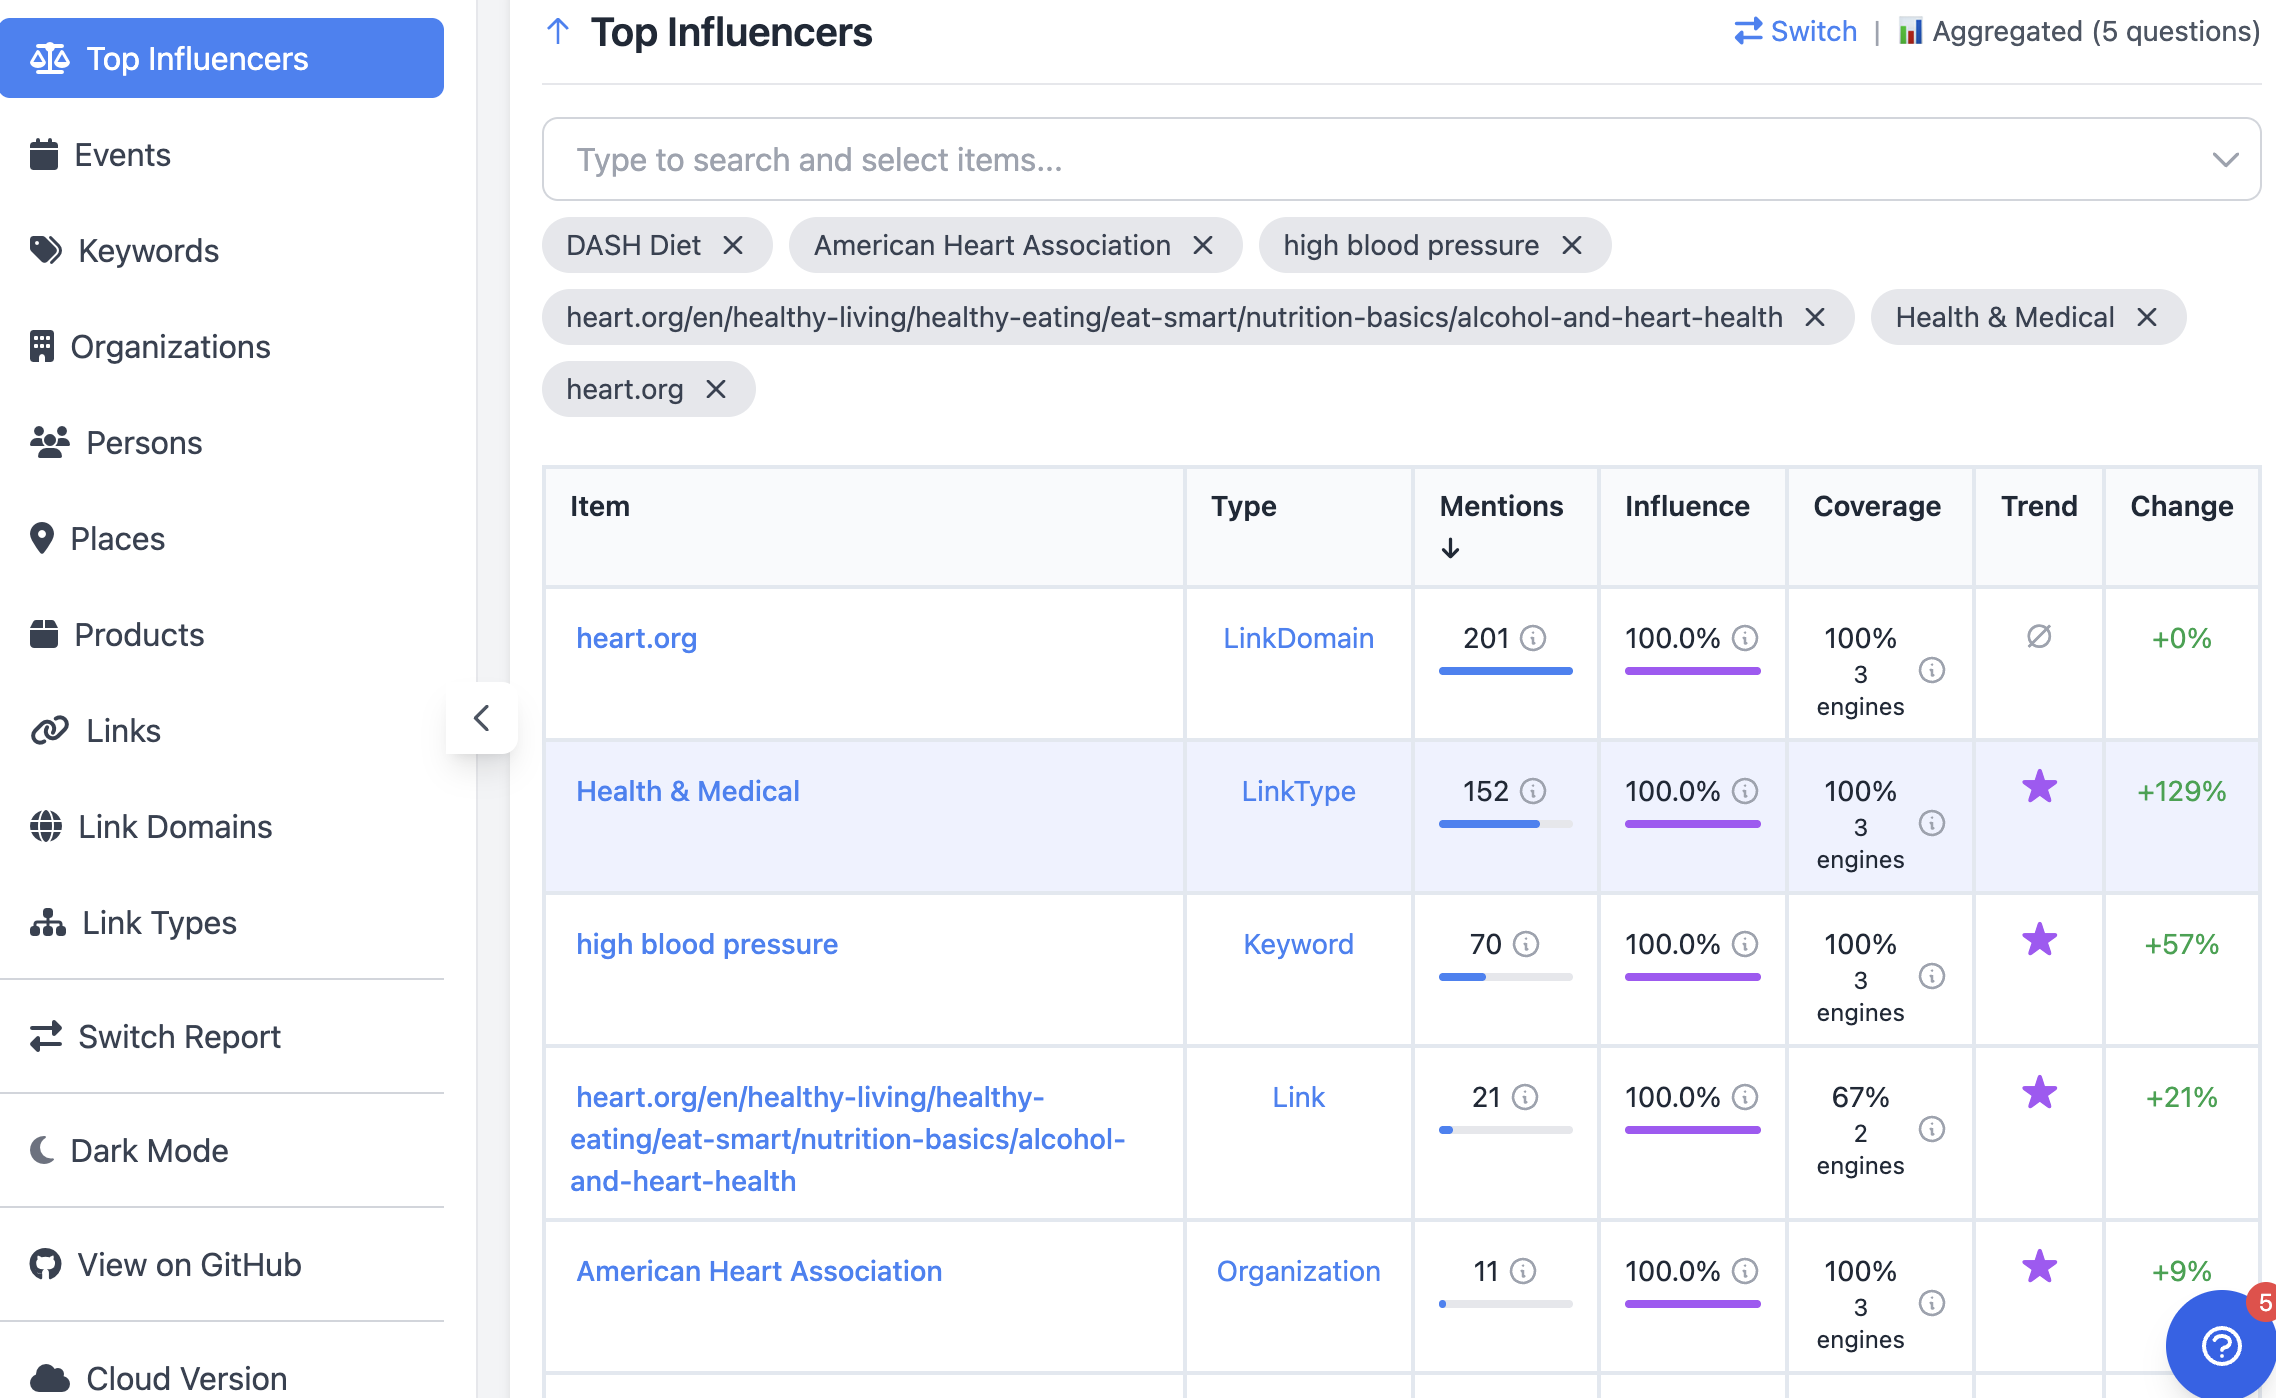The height and width of the screenshot is (1398, 2276).
Task: Go to Link Domains in sidebar
Action: [x=174, y=827]
